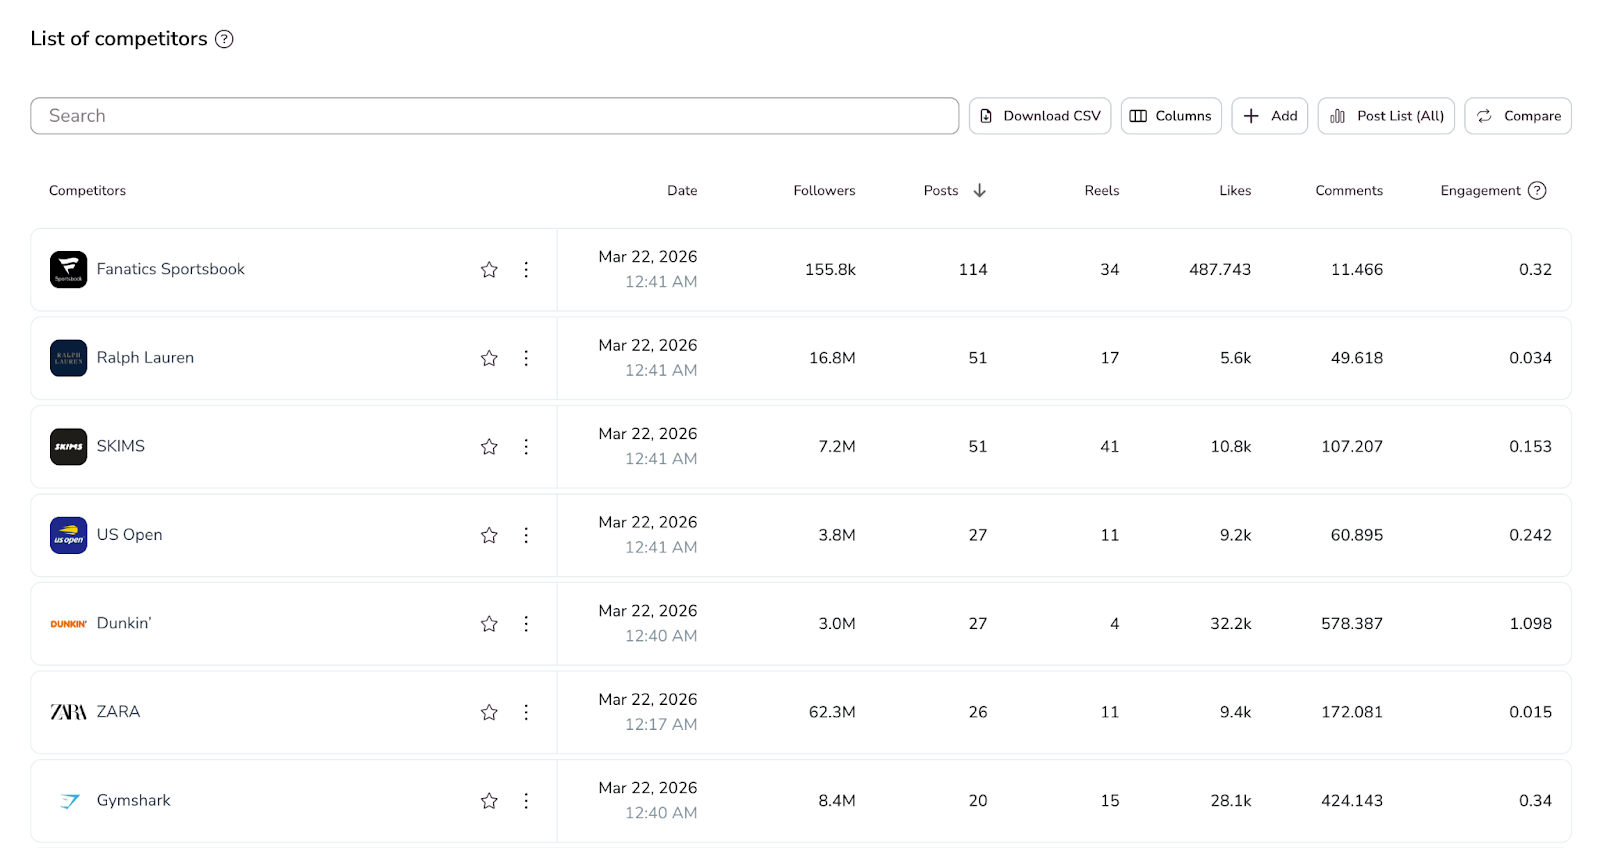Click the 62.3M followers value
Viewport: 1600px width, 848px height.
point(833,712)
